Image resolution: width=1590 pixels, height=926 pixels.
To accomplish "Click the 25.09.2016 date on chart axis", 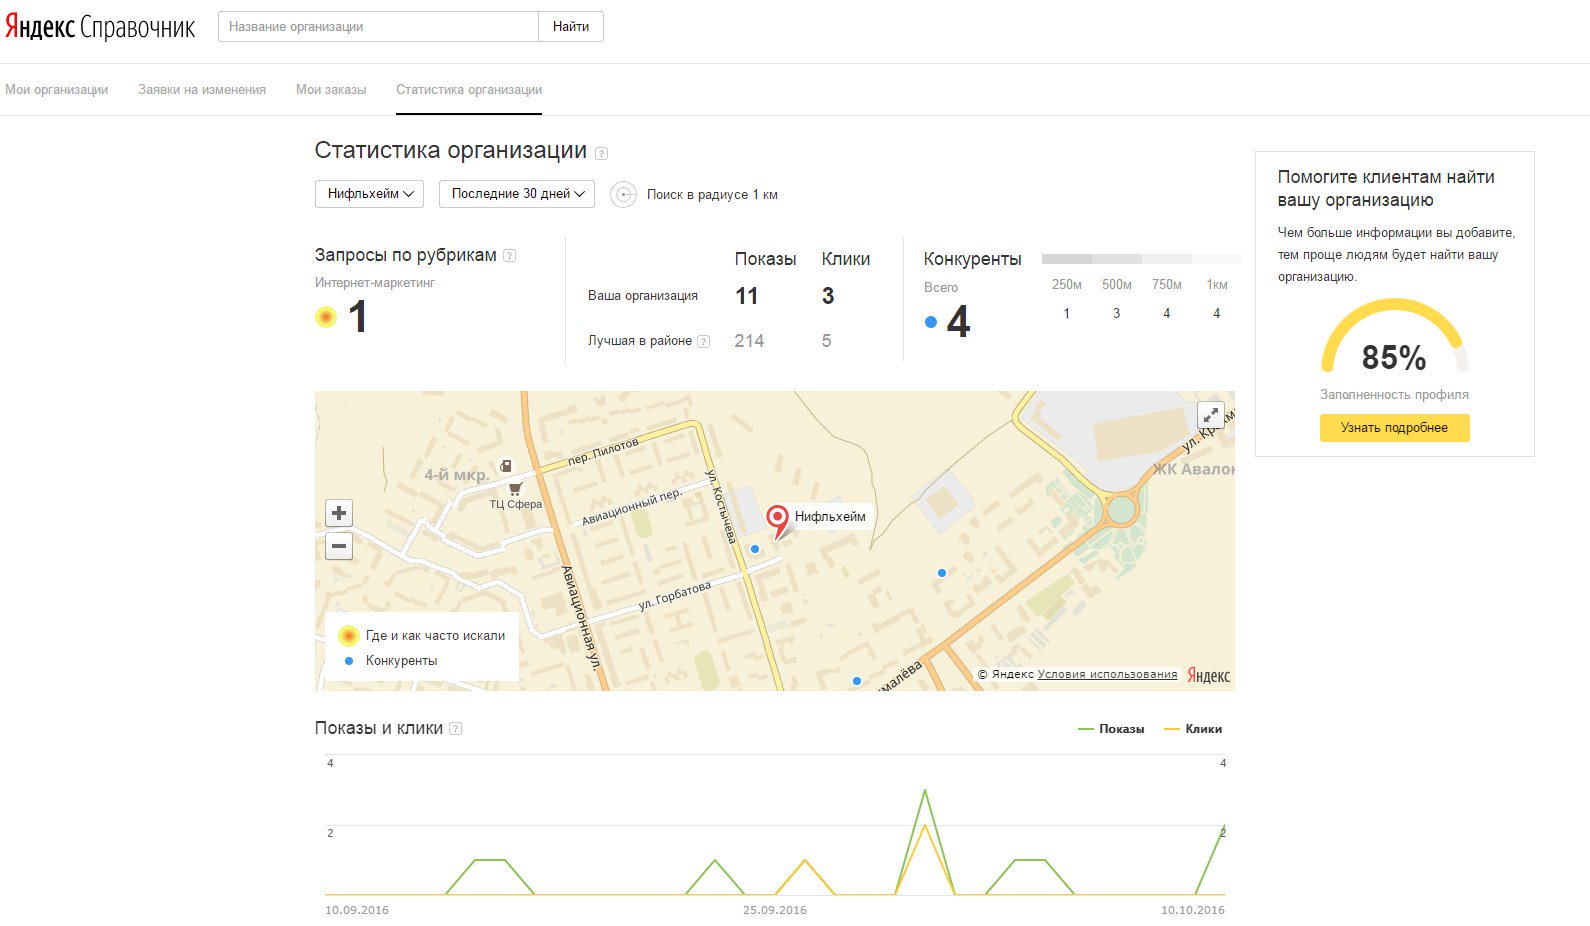I will click(775, 910).
